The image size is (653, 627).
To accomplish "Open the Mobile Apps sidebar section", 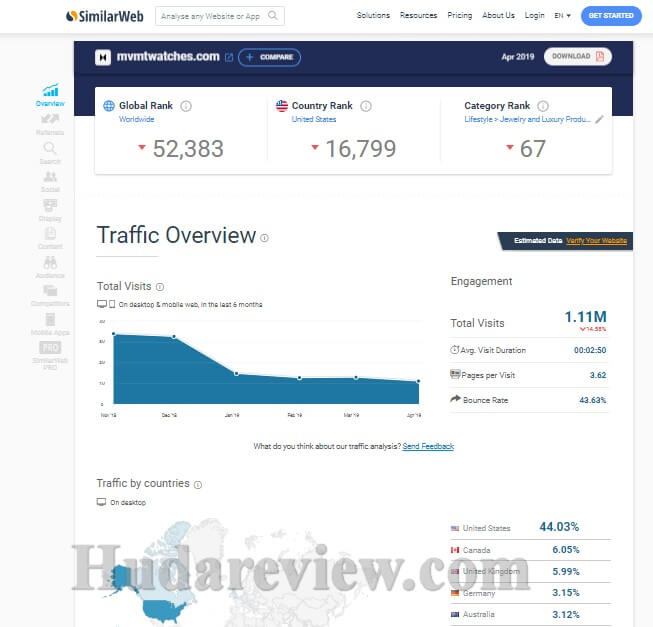I will point(50,324).
